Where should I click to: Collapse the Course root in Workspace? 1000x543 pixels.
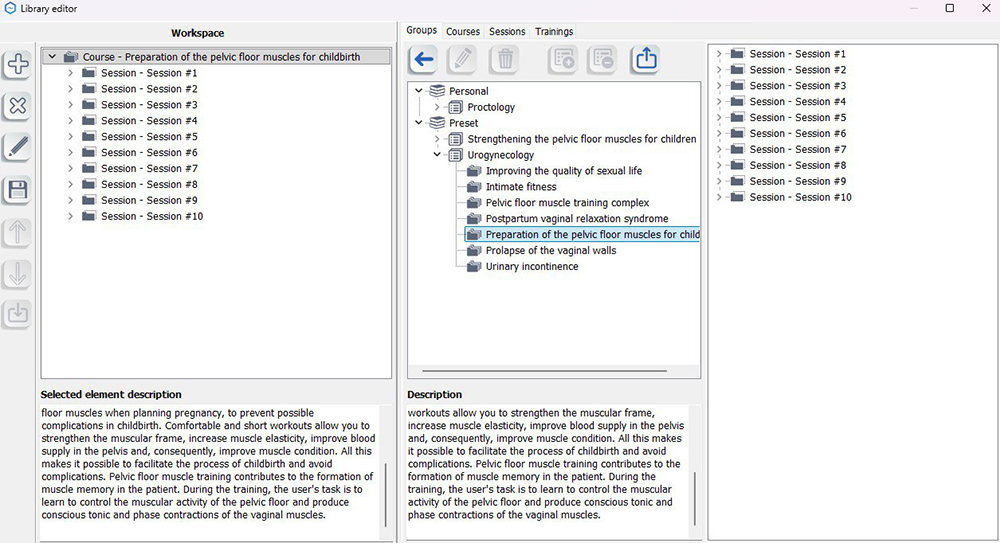[52, 57]
